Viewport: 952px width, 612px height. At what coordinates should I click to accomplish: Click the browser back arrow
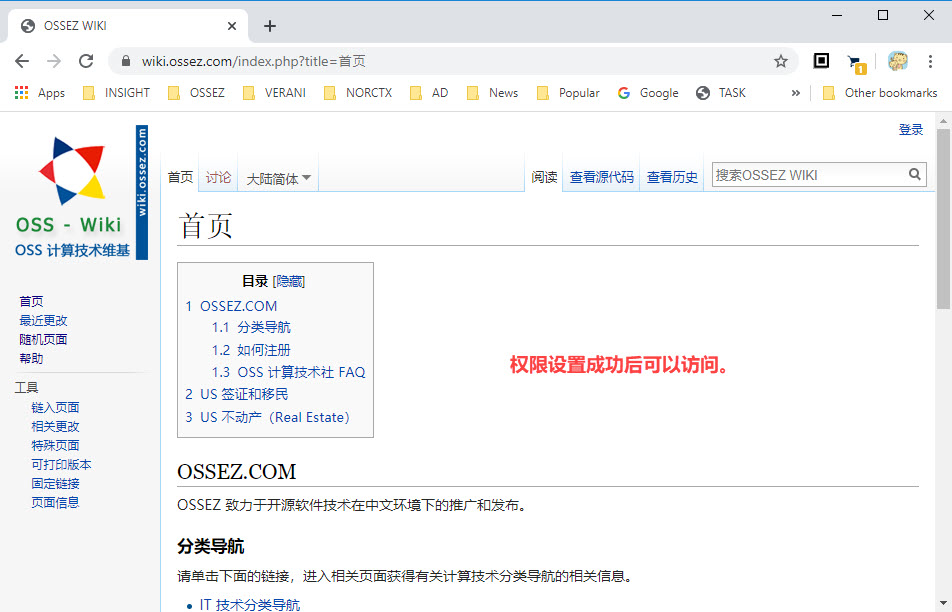click(x=22, y=60)
